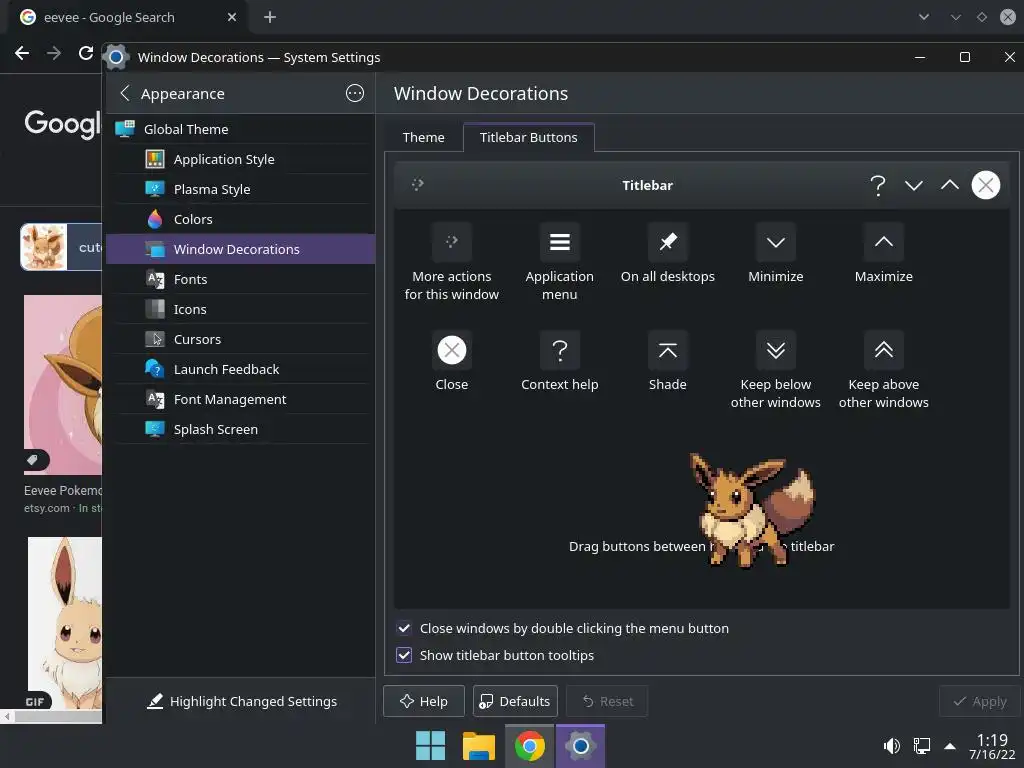Open the Eevee GIF image result in Chrome
The height and width of the screenshot is (768, 1024).
click(x=65, y=623)
